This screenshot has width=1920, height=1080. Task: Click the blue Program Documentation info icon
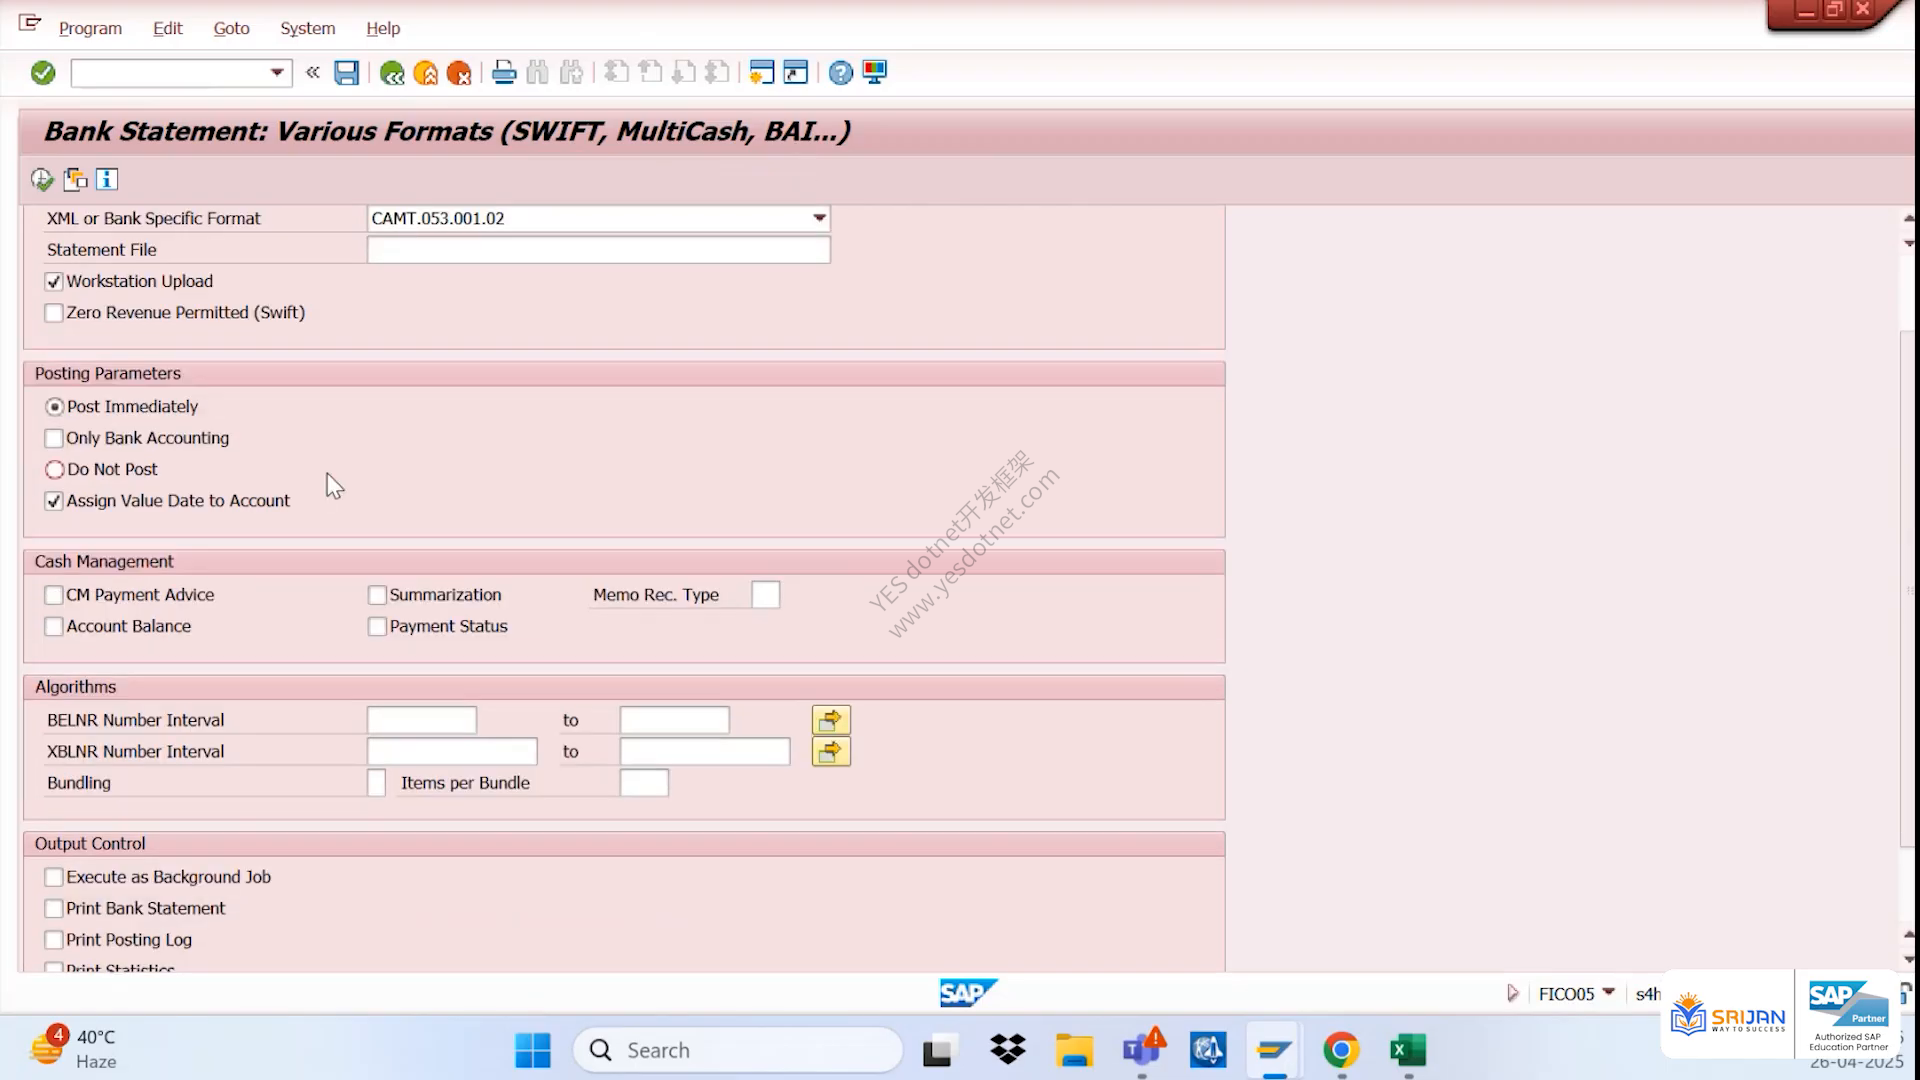click(107, 180)
